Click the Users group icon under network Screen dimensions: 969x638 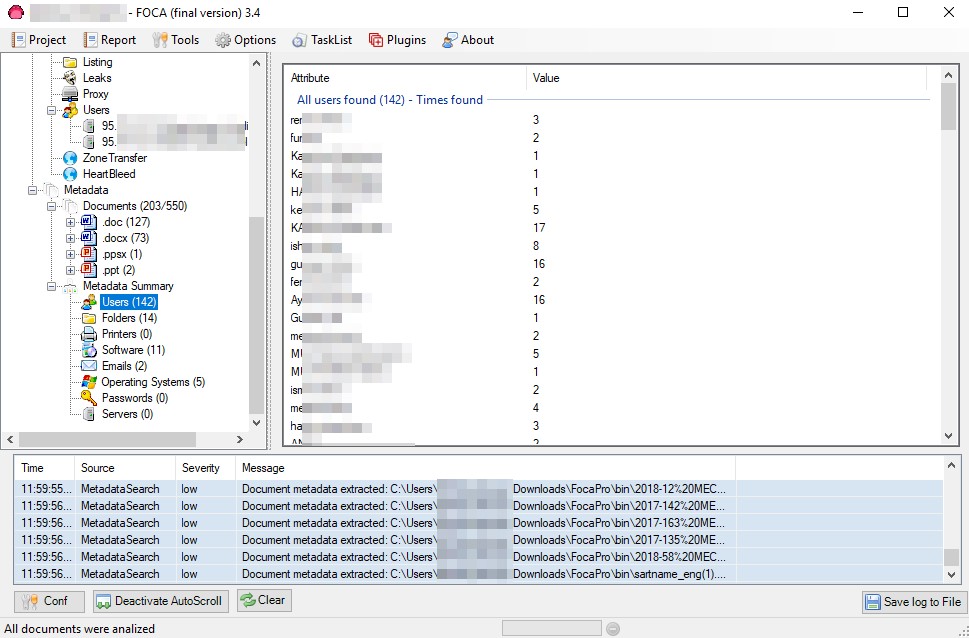pos(70,110)
